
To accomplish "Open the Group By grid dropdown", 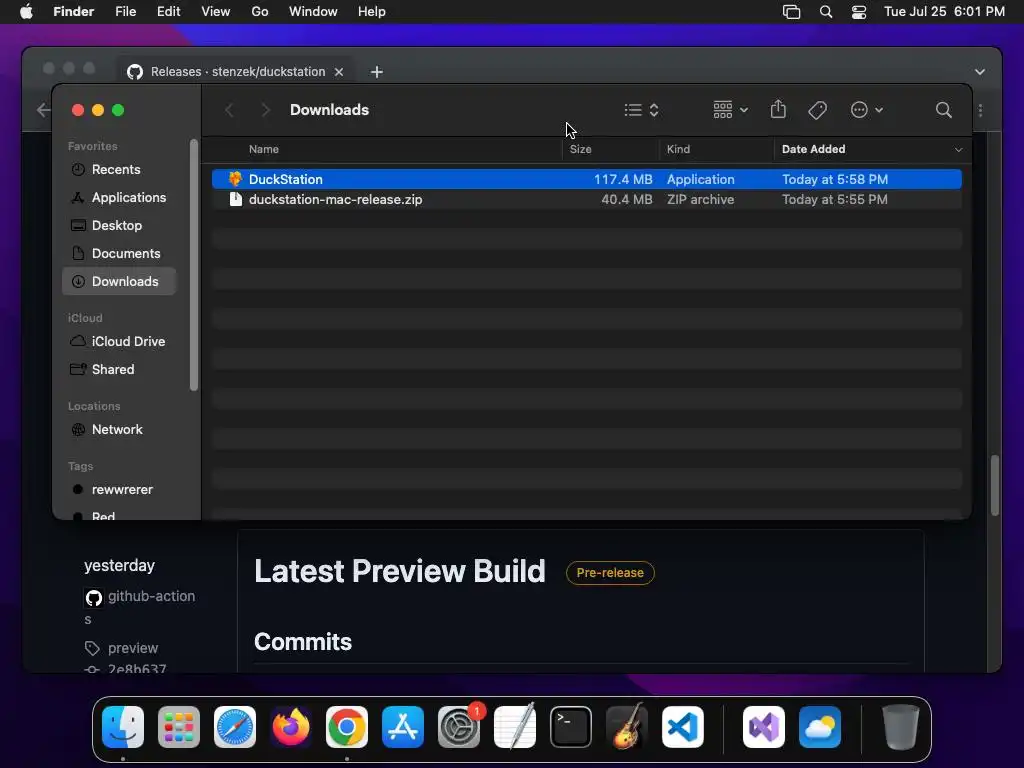I will 730,110.
